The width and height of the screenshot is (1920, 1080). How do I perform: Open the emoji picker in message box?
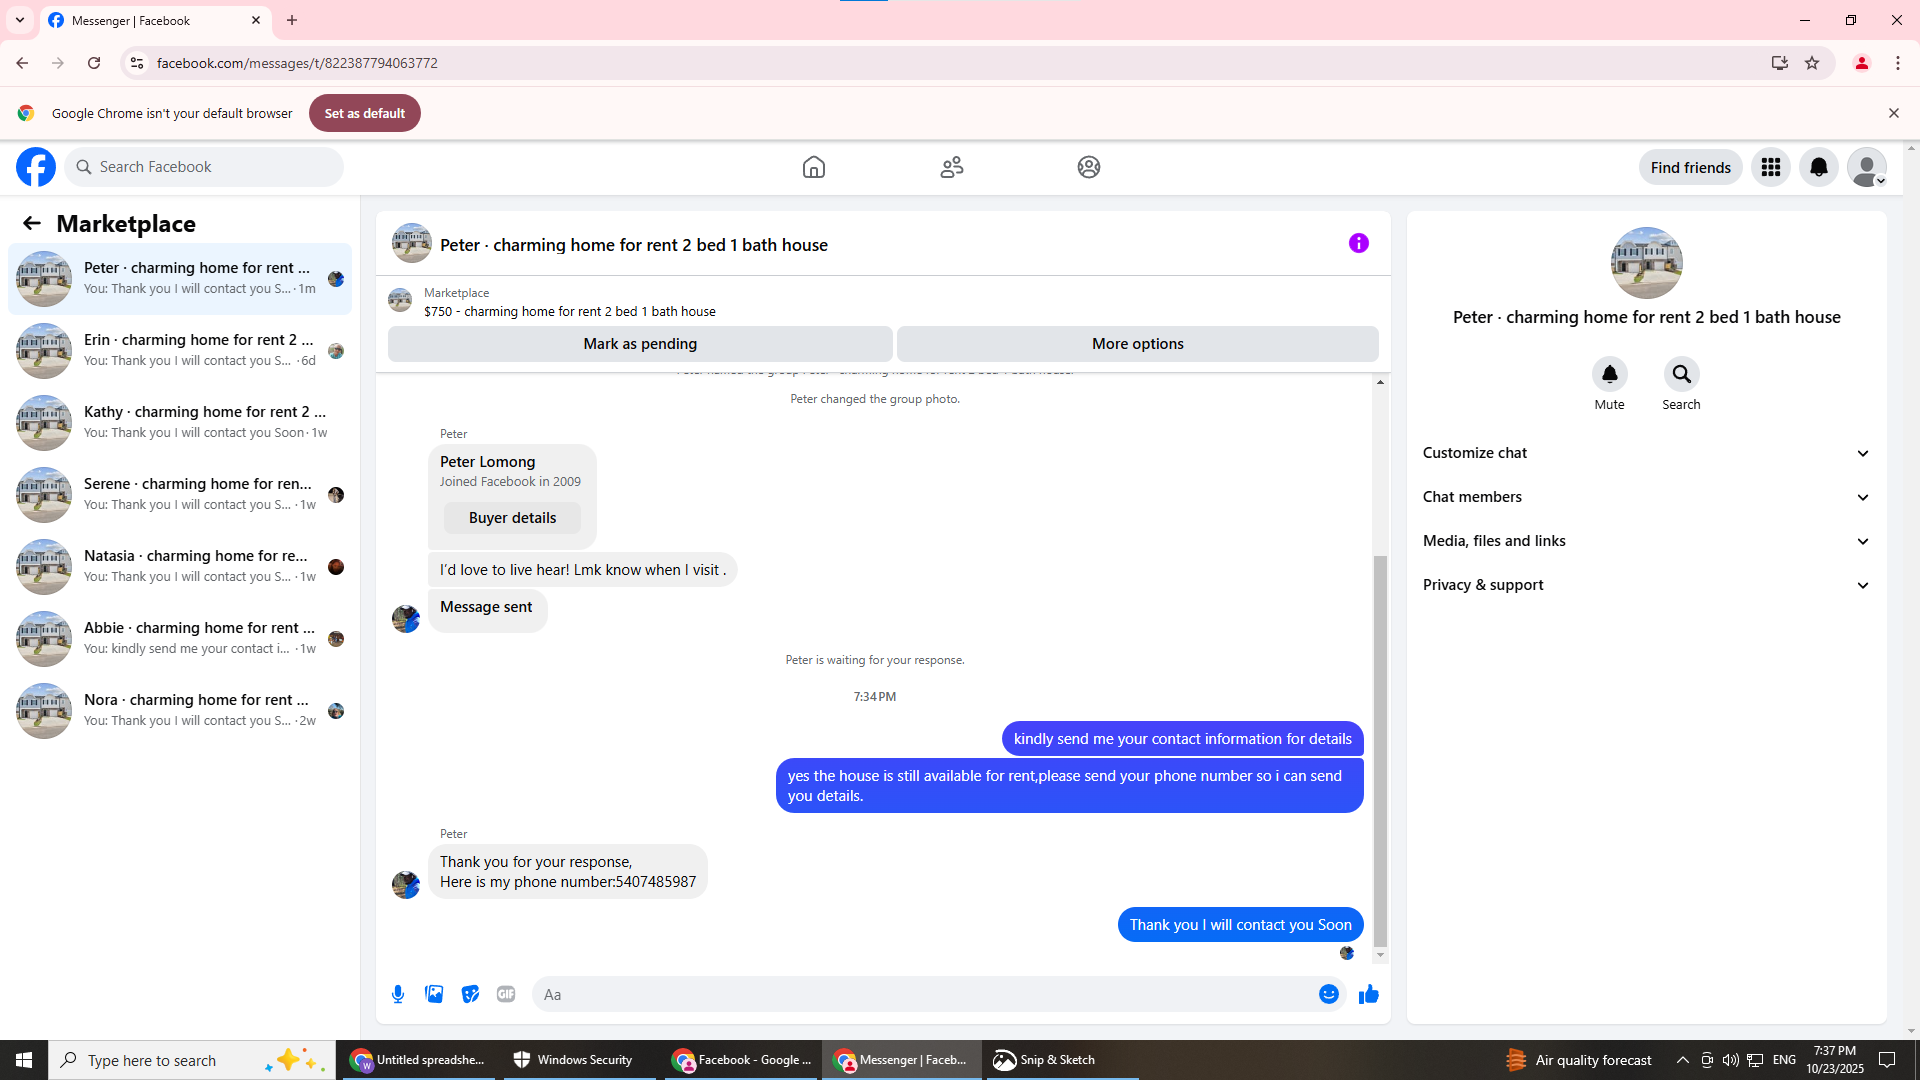click(1328, 994)
